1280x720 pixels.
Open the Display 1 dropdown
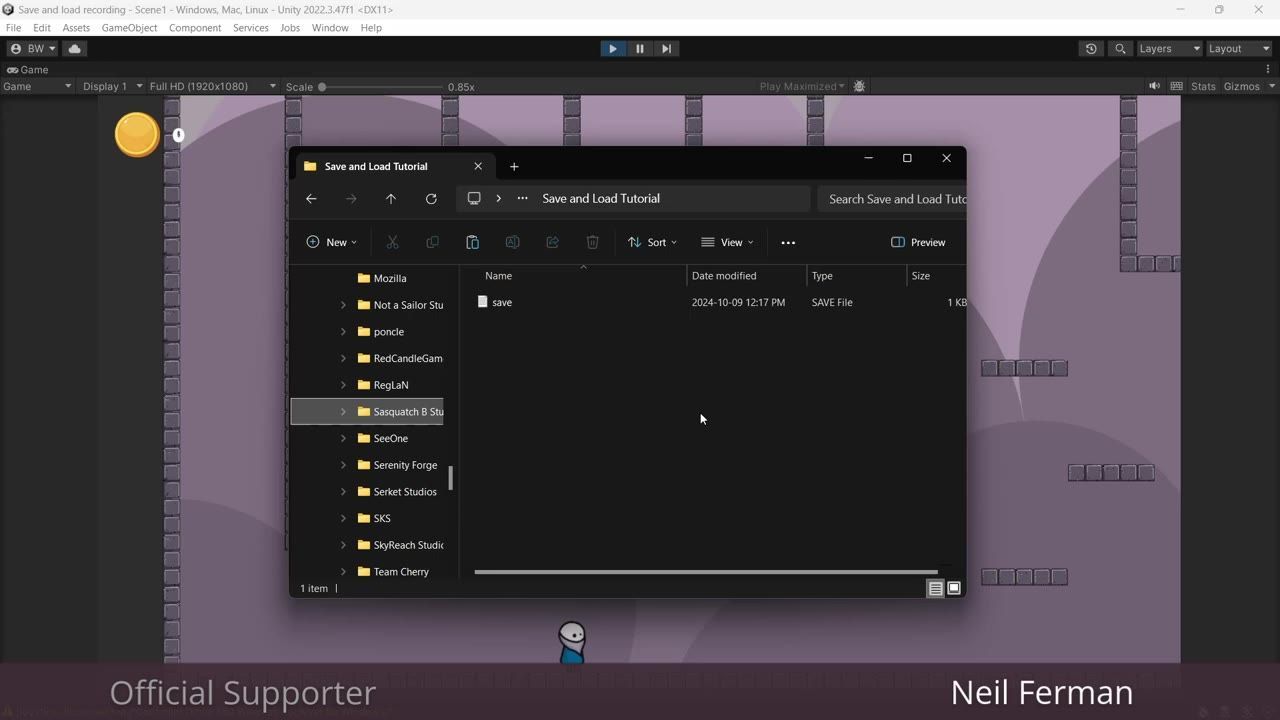point(112,86)
